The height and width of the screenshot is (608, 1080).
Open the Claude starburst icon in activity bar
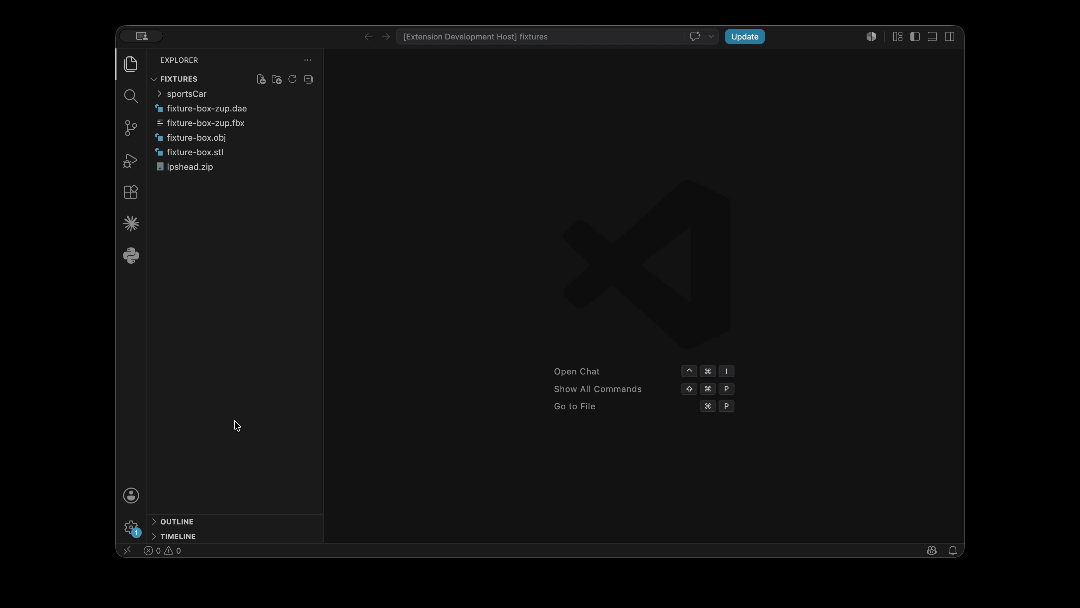[131, 224]
